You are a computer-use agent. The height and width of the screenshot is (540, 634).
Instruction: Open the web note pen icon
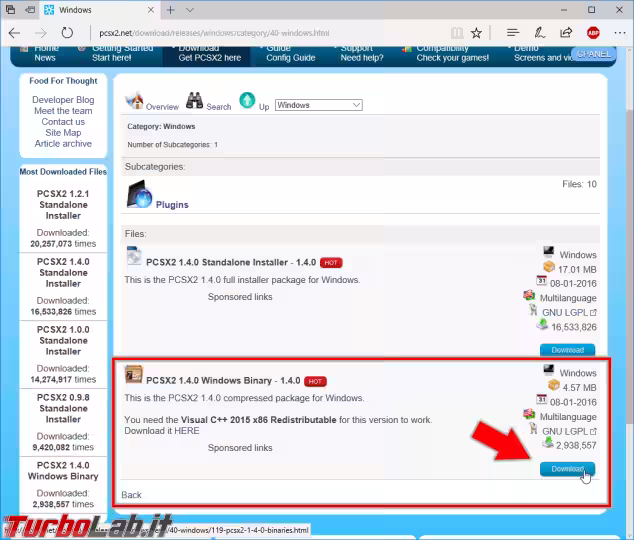coord(539,33)
